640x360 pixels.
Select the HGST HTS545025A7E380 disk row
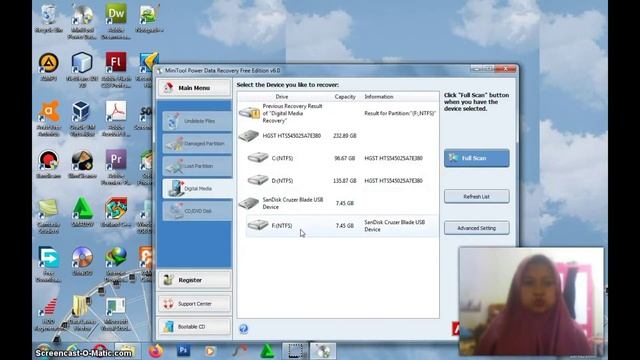click(x=338, y=136)
